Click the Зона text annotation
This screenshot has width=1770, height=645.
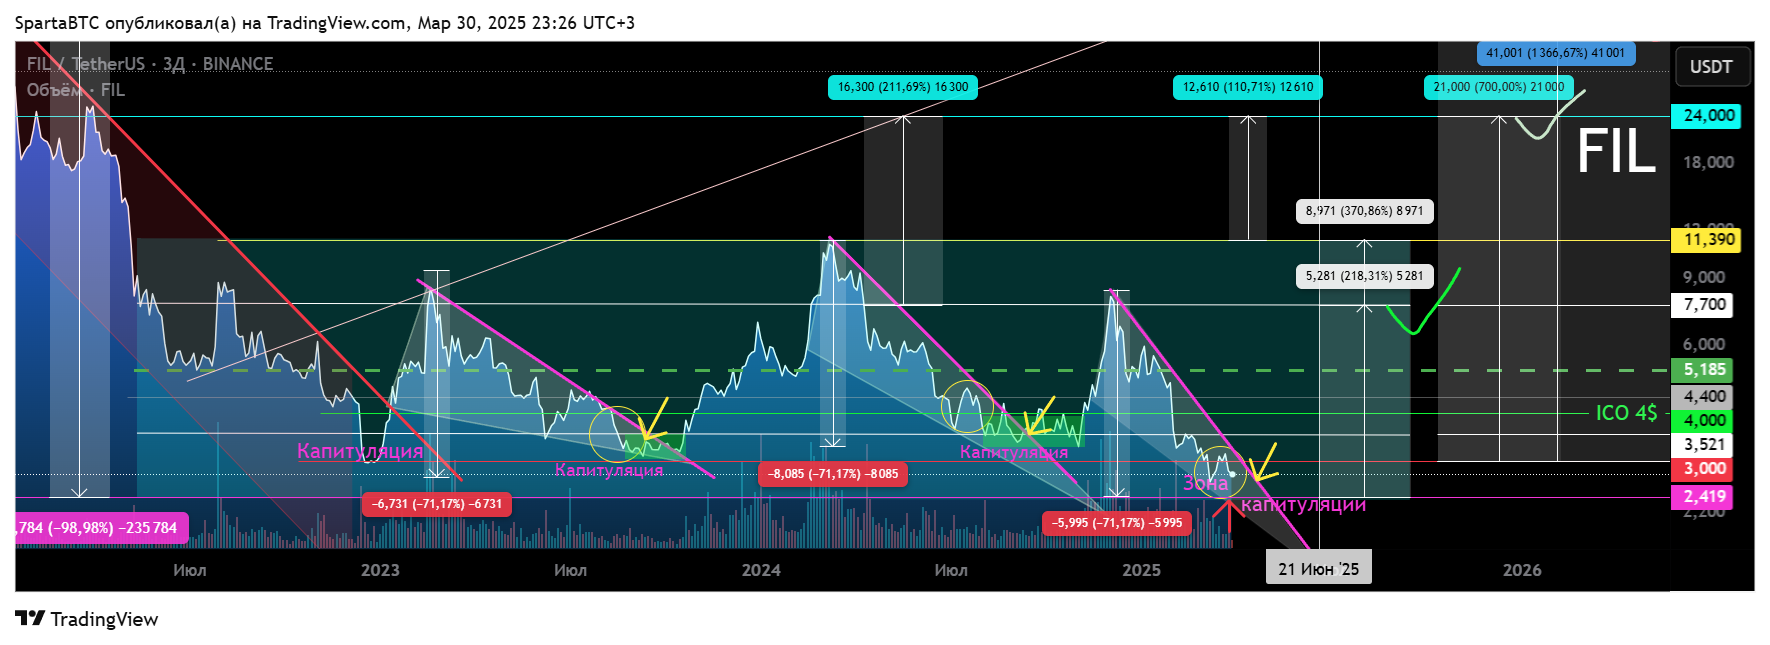tap(1205, 484)
